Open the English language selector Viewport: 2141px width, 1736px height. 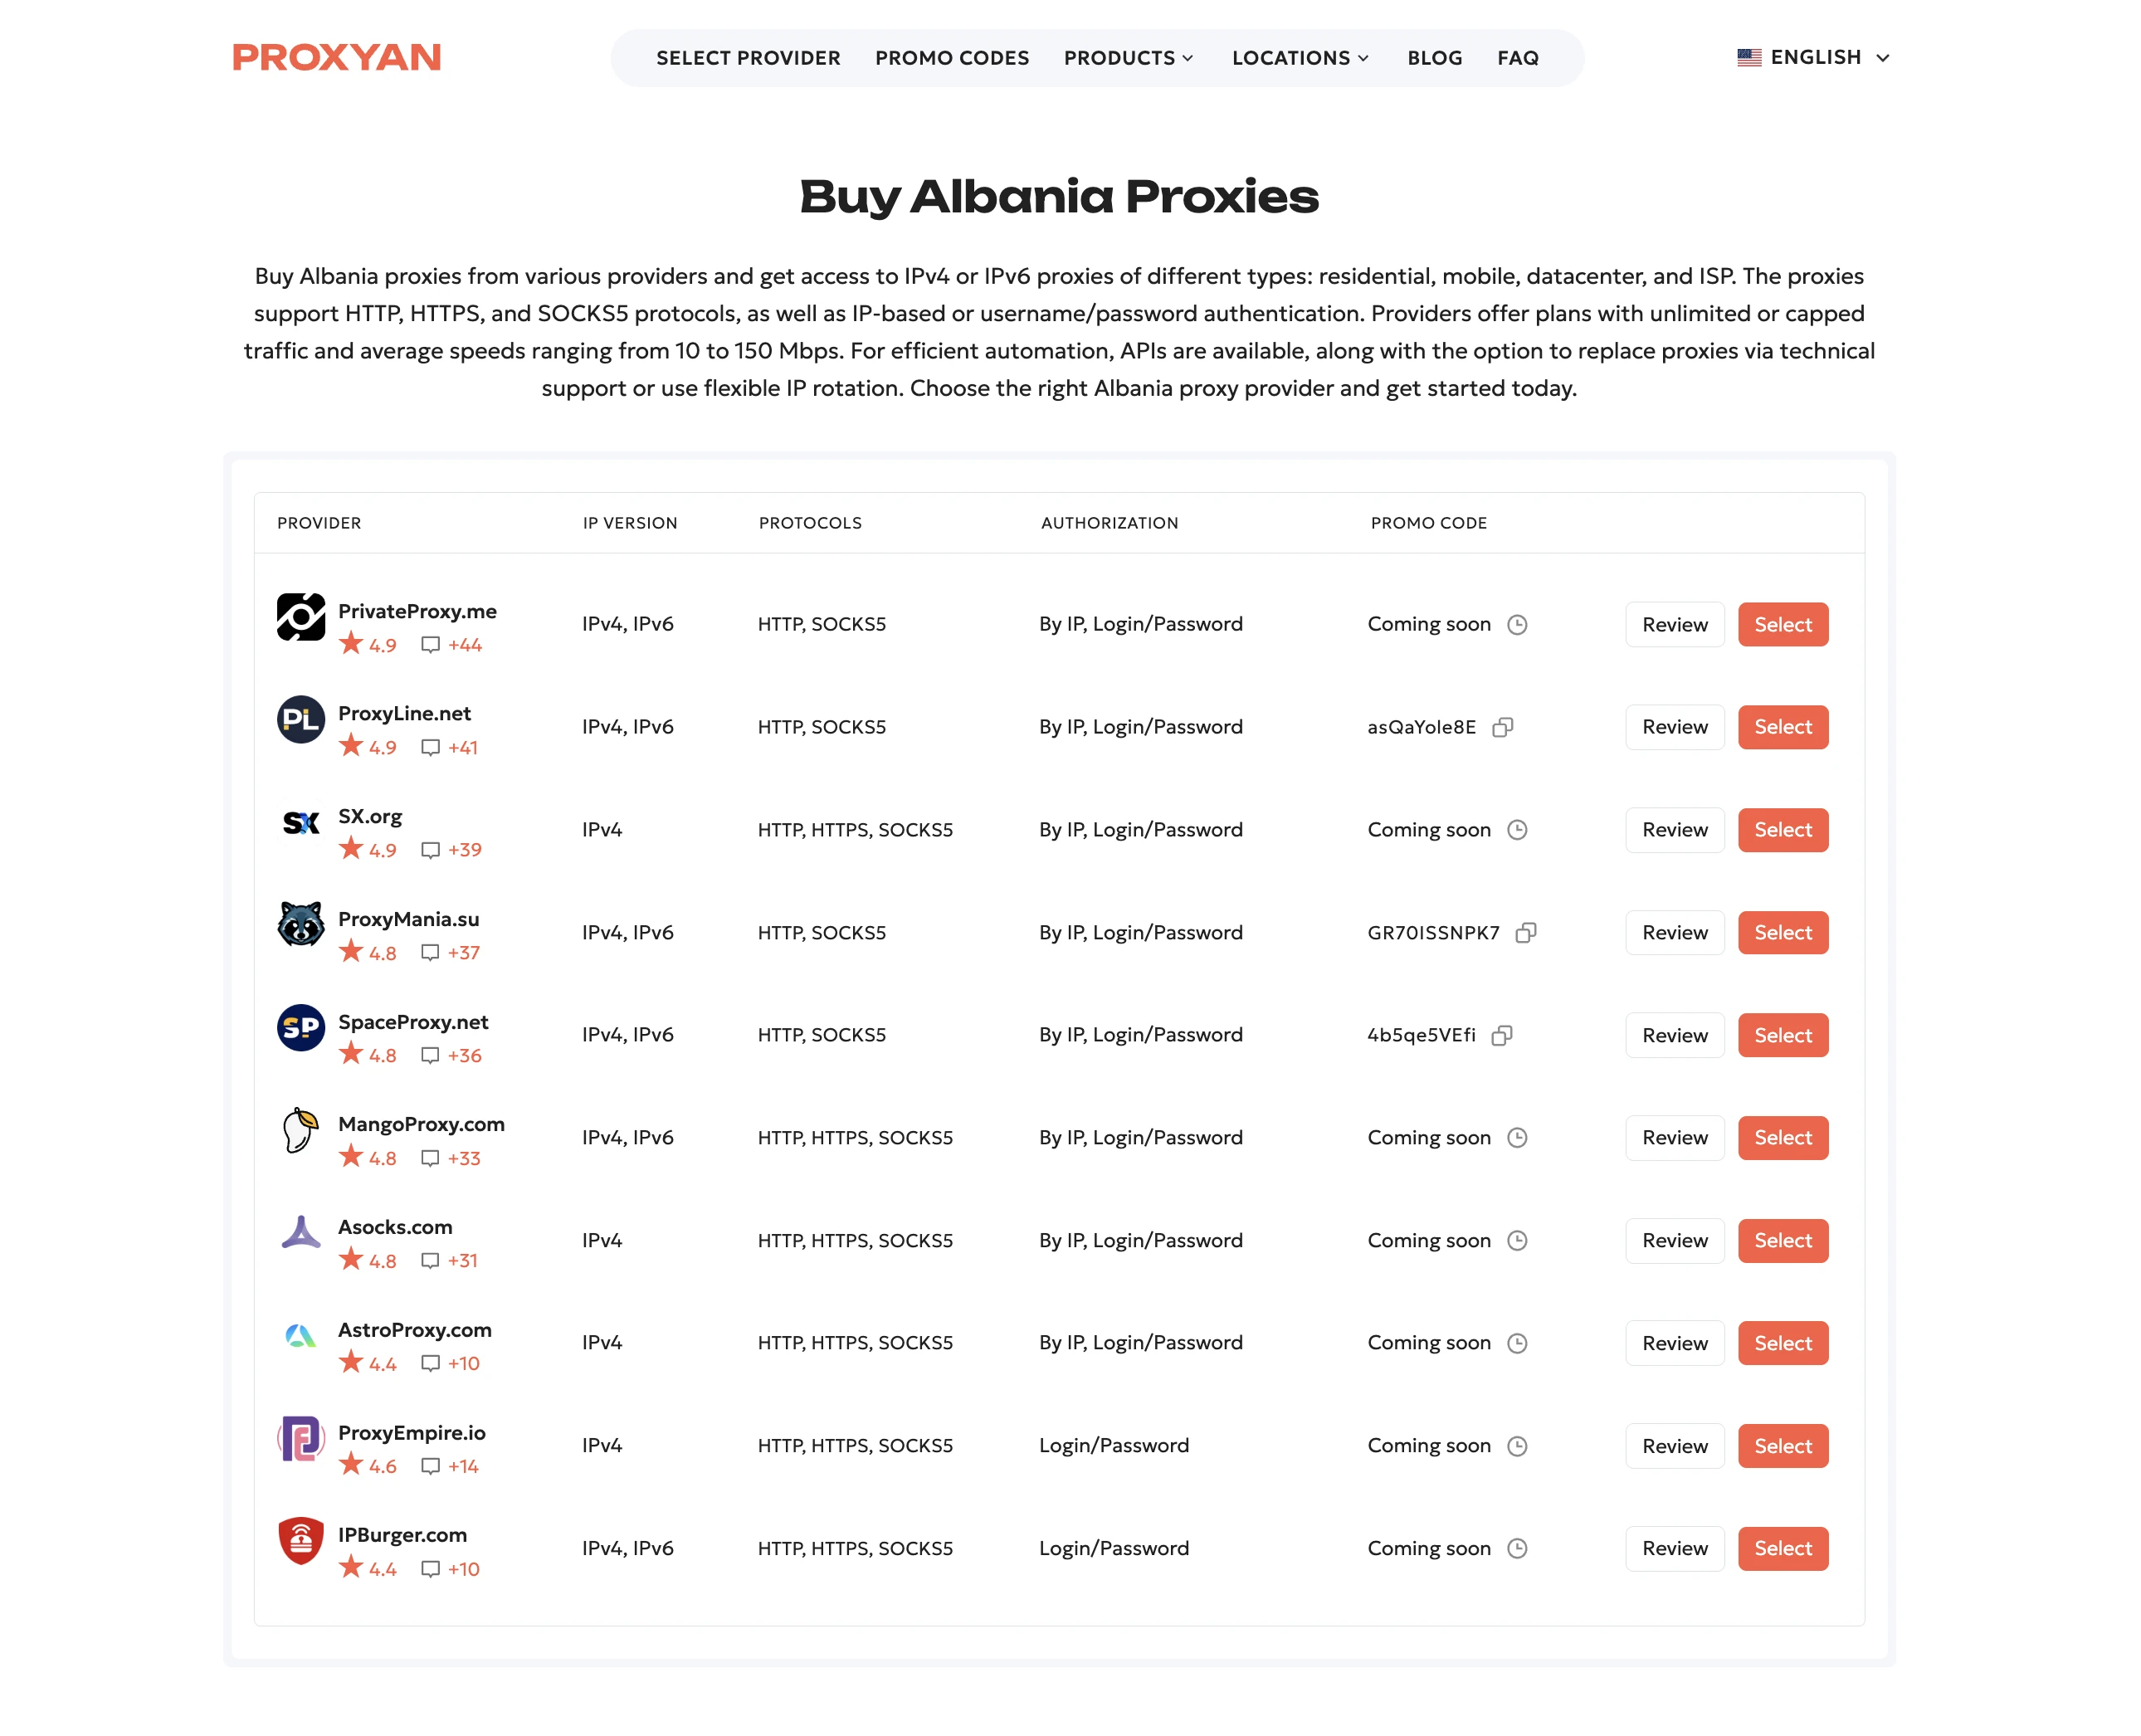pos(1812,57)
